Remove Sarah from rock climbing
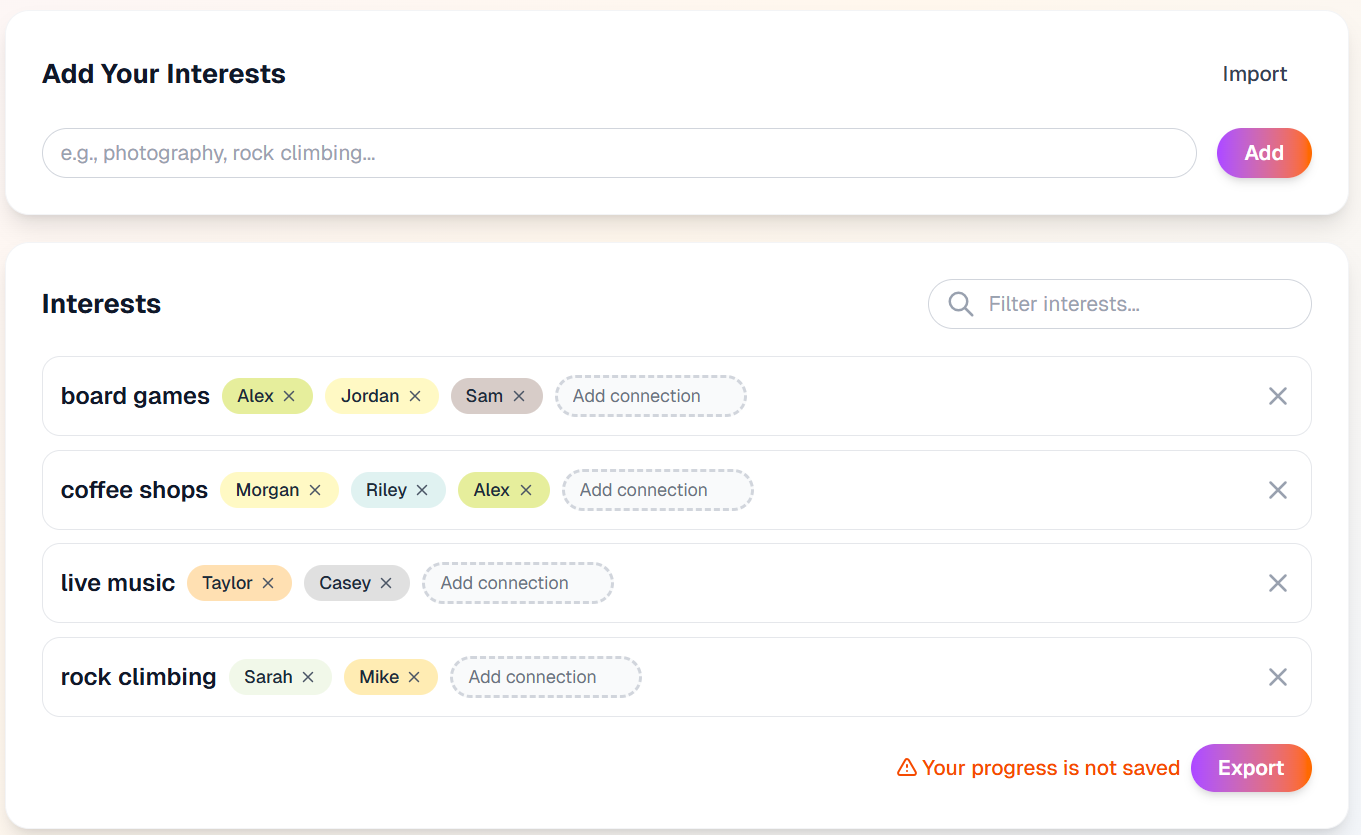Screen dimensions: 1361x835 (x=310, y=676)
